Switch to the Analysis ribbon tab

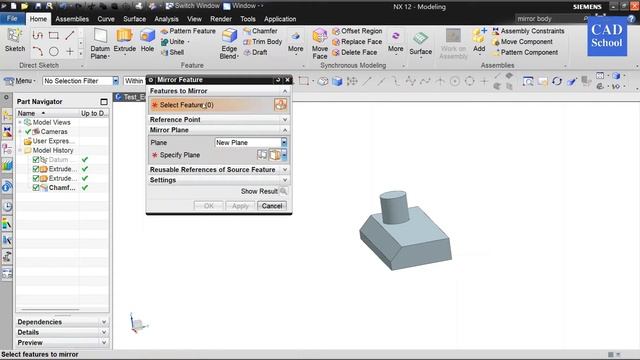click(166, 19)
